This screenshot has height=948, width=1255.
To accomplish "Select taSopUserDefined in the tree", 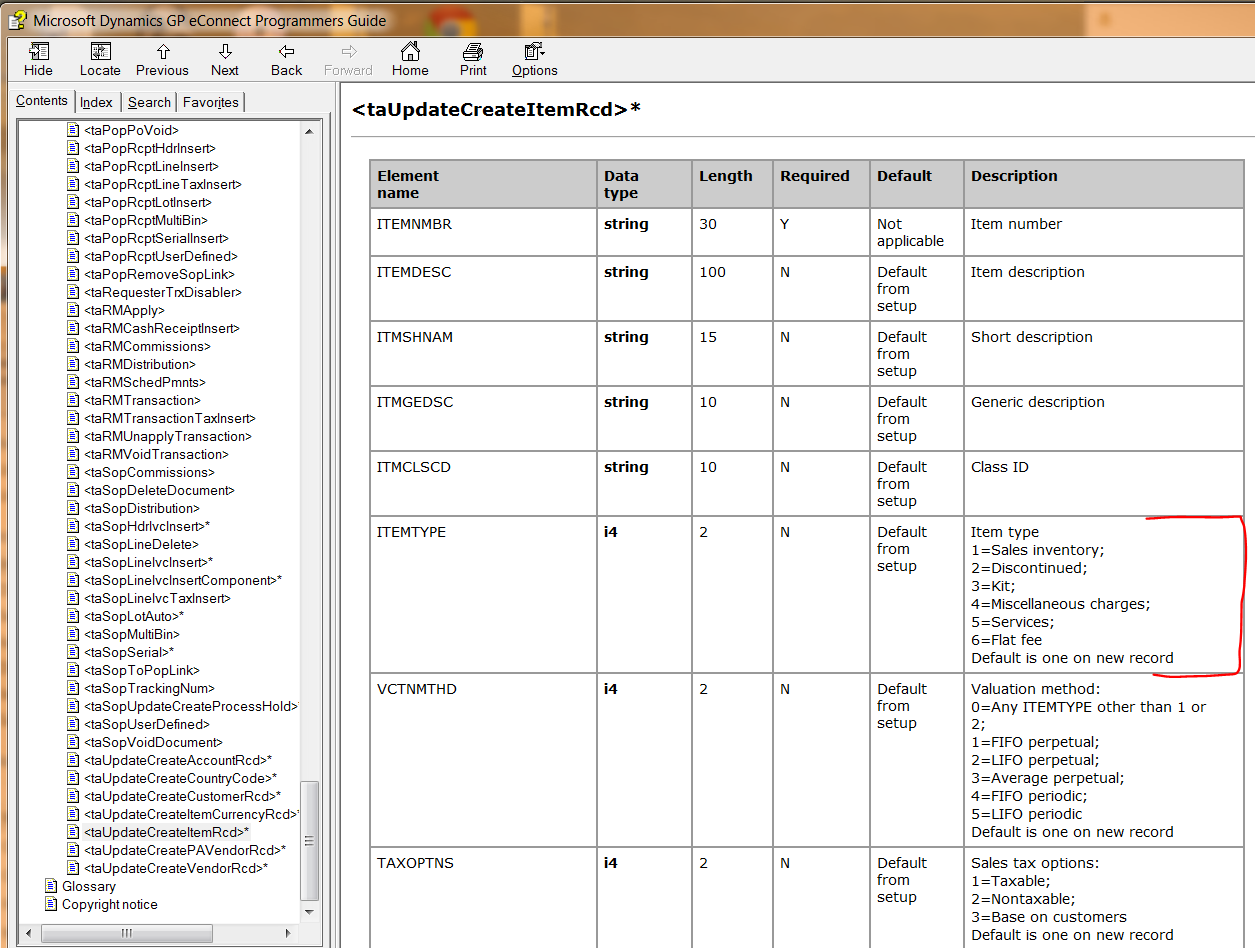I will (147, 724).
